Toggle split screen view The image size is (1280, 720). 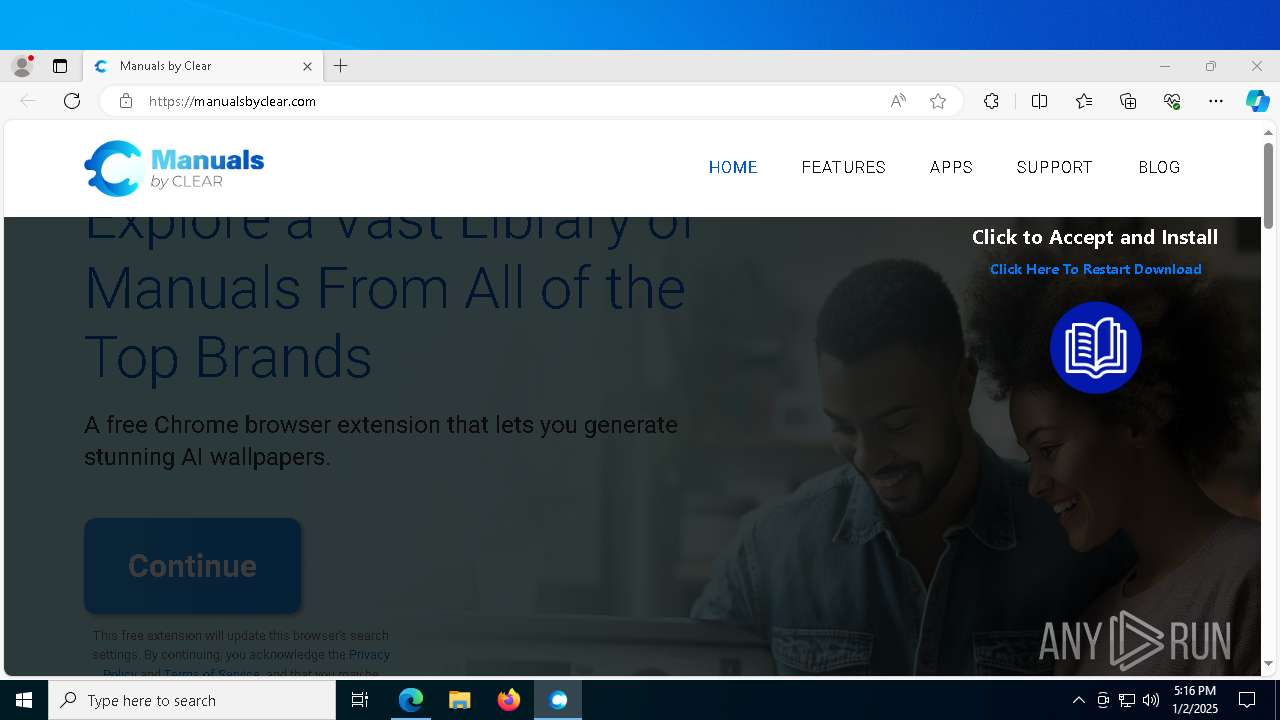1039,101
